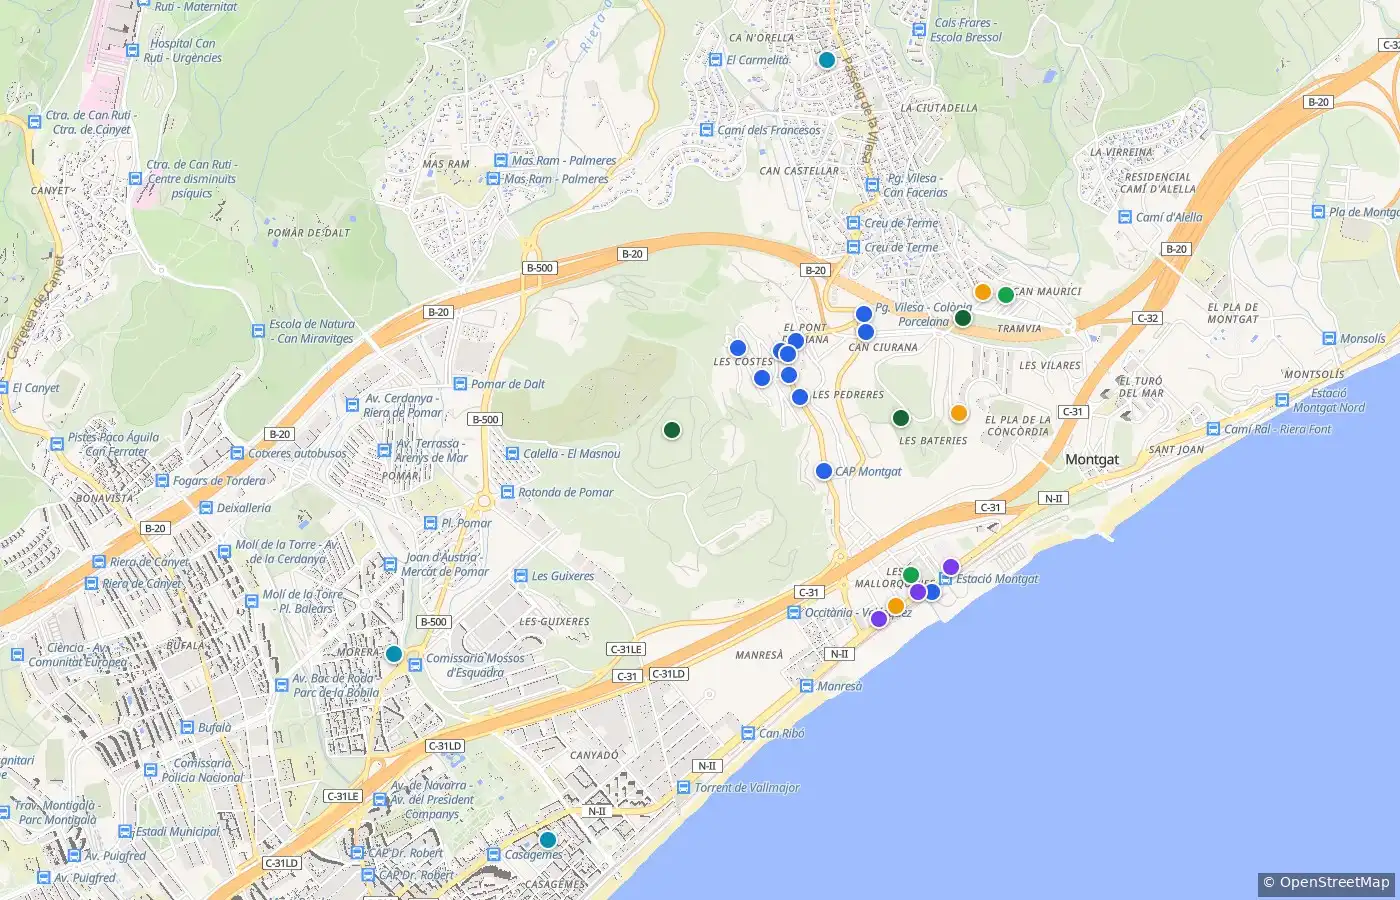Select the Manresà bus stop icon
The image size is (1400, 900).
[x=806, y=686]
